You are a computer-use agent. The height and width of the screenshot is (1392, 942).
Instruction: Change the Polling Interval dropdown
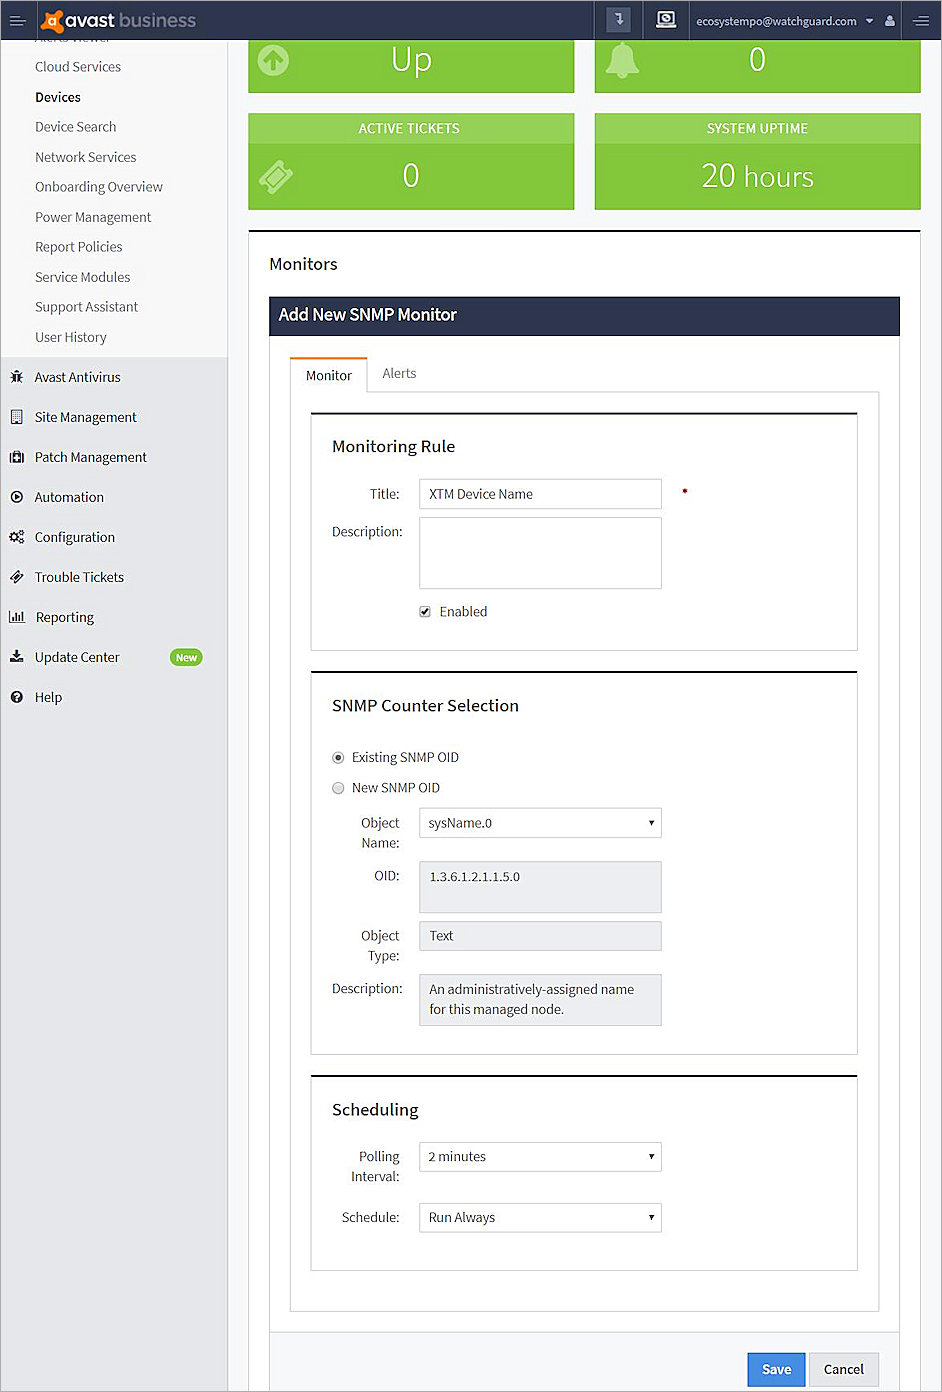click(540, 1157)
